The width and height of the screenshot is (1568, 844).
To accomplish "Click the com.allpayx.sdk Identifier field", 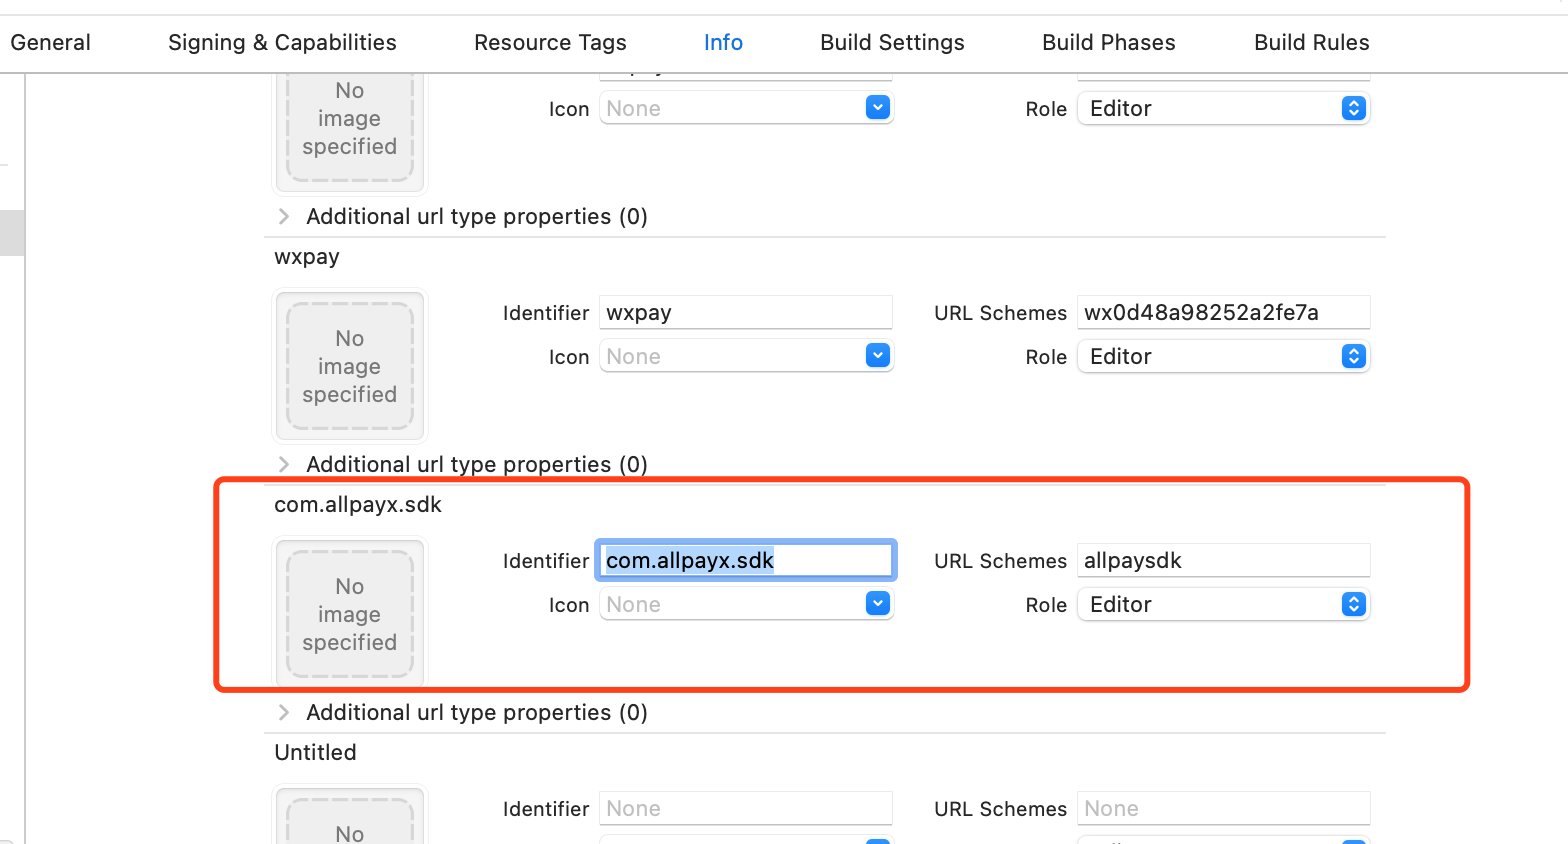I will pyautogui.click(x=745, y=560).
